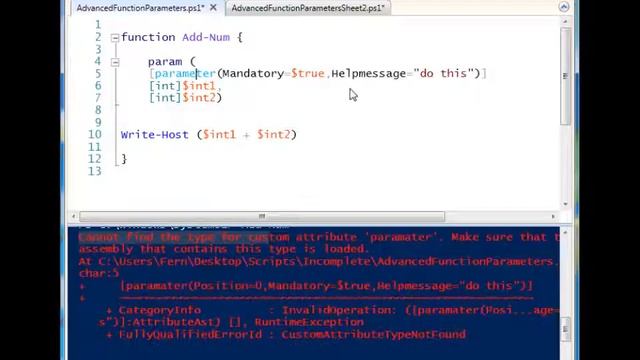Close the AdvancedFunctionParameters.ps1 tab

213,7
